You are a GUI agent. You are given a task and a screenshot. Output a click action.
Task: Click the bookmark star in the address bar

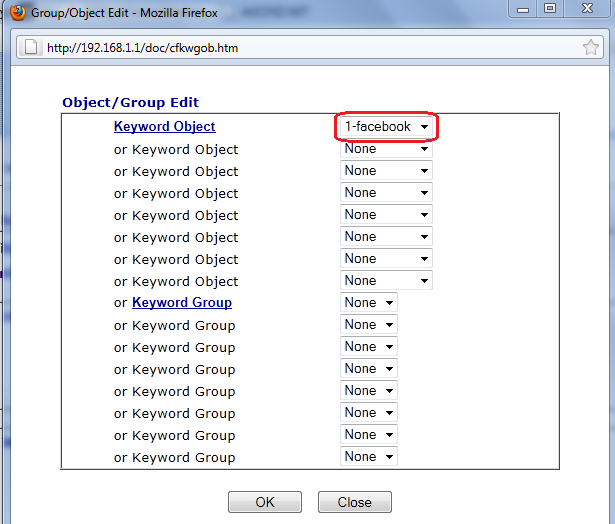pos(591,47)
